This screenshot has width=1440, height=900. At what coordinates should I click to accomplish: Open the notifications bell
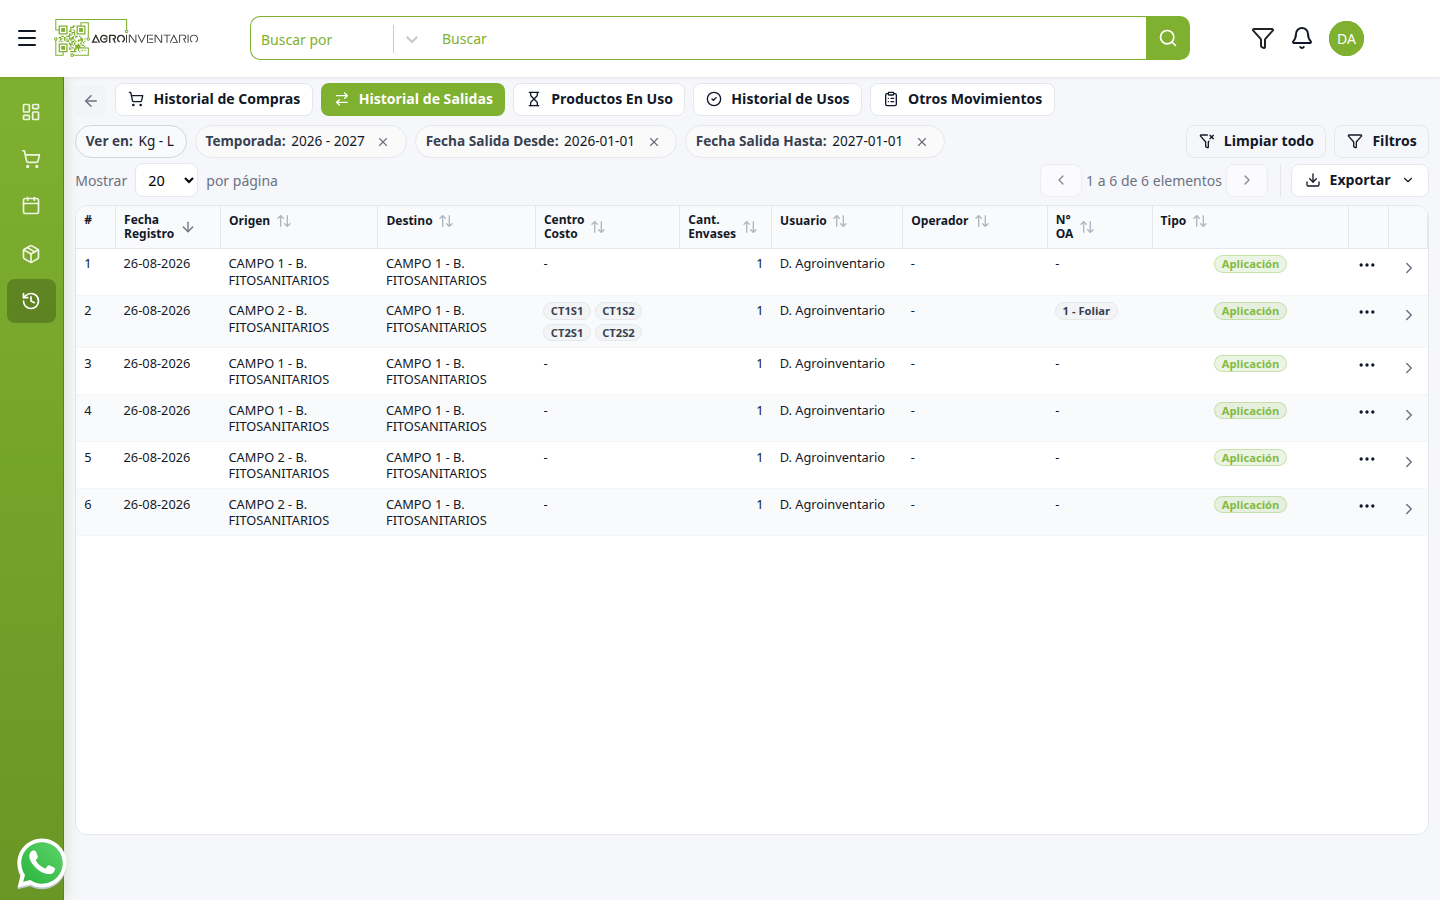pyautogui.click(x=1301, y=38)
